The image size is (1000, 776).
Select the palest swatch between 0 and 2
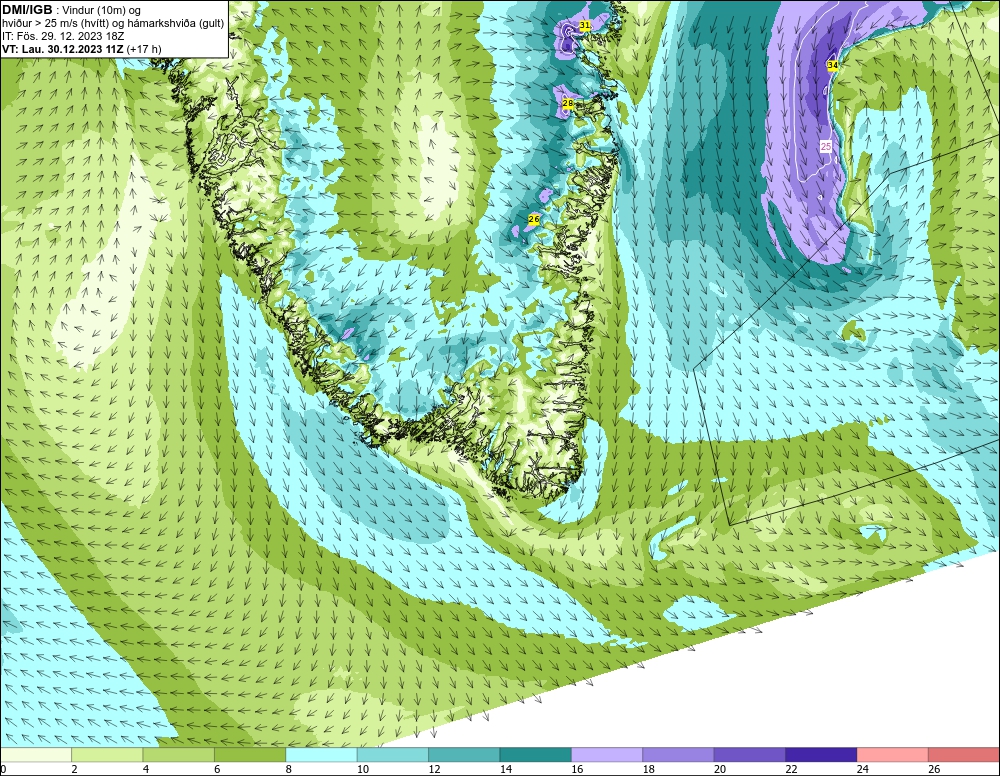tap(36, 755)
